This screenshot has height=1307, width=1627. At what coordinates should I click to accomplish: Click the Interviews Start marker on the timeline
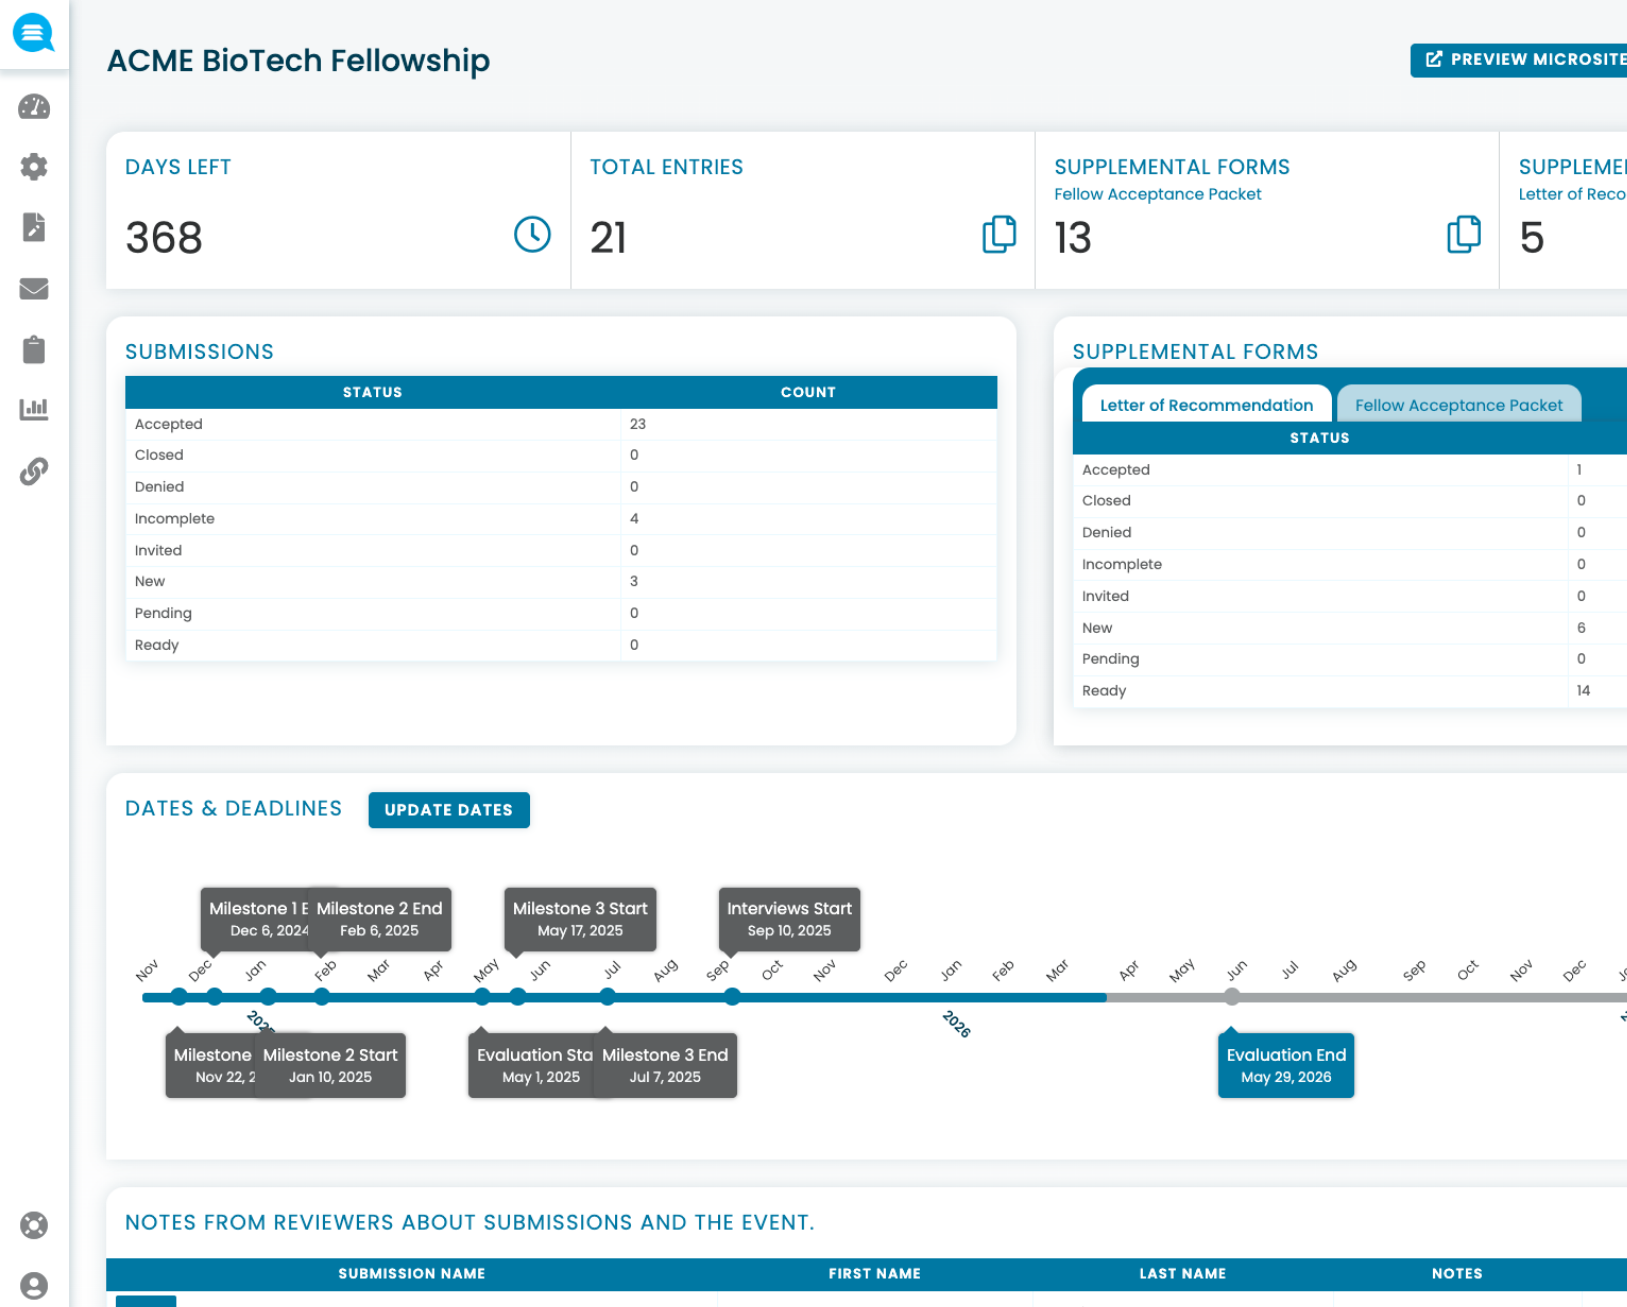click(789, 919)
